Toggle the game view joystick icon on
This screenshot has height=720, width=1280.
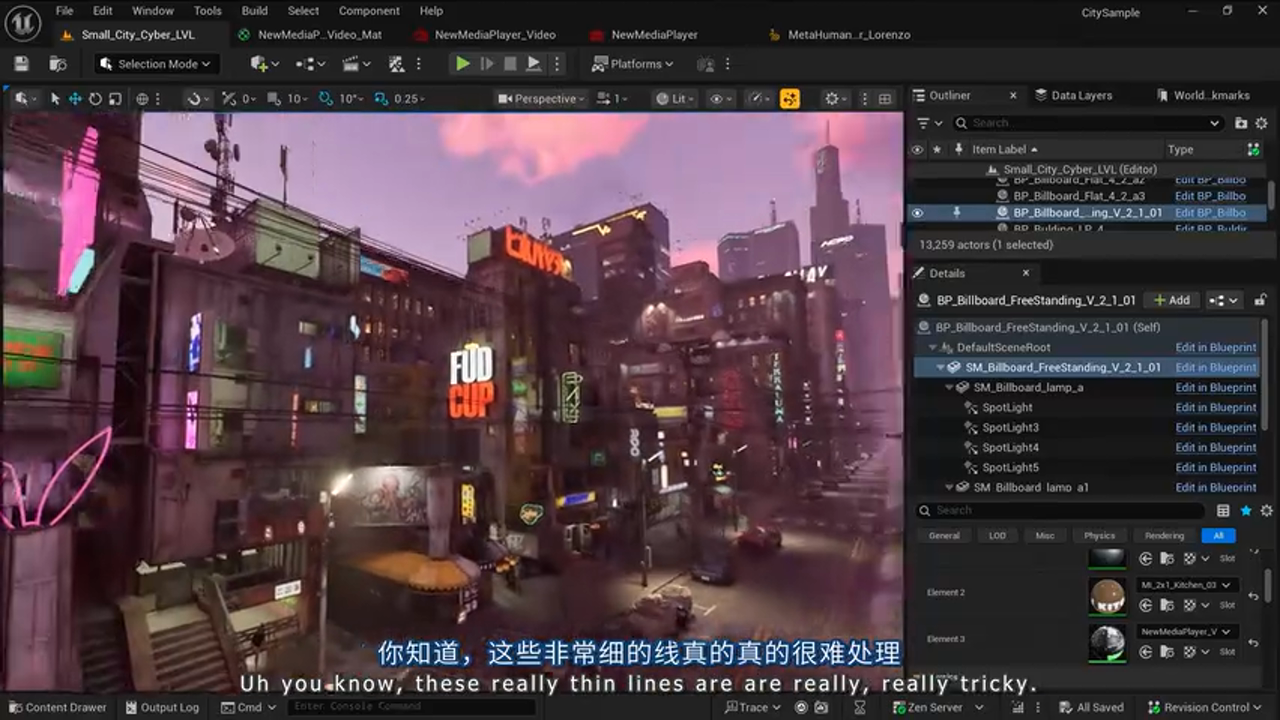(x=789, y=98)
